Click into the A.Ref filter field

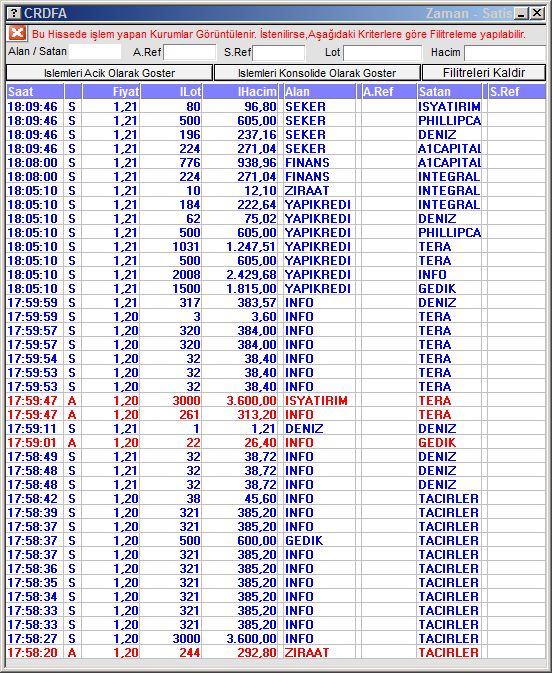click(190, 53)
